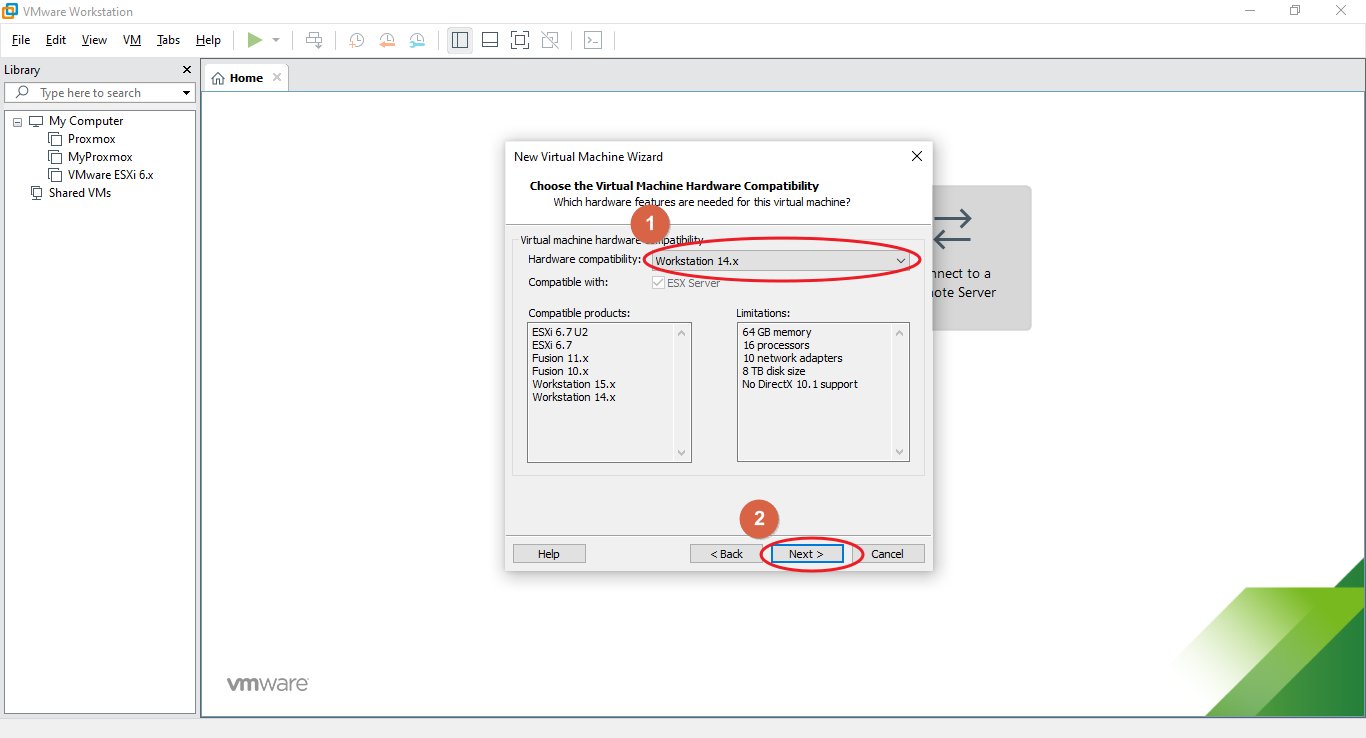Open the Edit menu

point(56,40)
